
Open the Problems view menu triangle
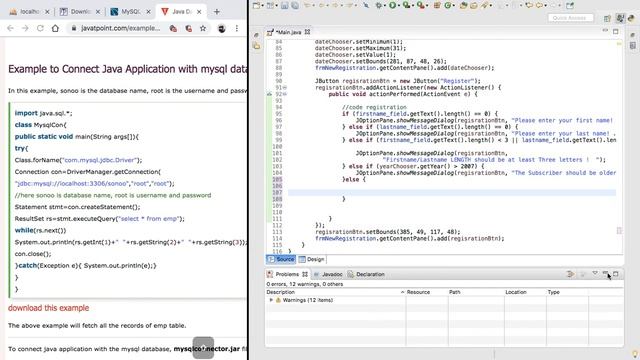pyautogui.click(x=595, y=273)
